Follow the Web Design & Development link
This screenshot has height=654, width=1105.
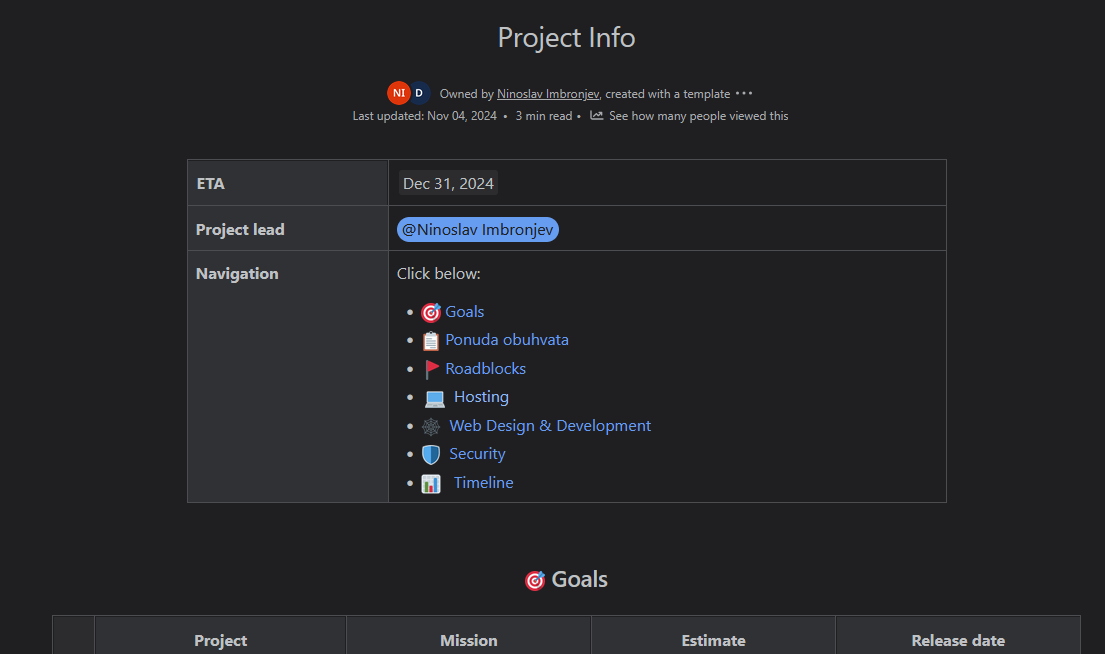click(x=550, y=426)
